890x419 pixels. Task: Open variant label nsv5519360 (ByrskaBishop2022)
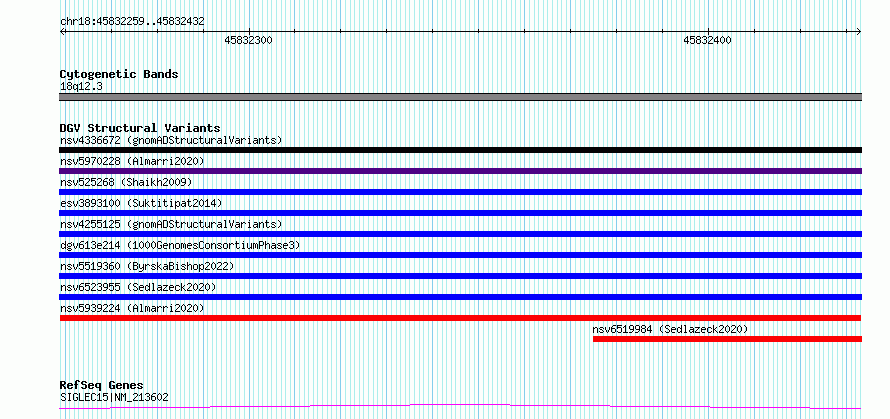147,266
